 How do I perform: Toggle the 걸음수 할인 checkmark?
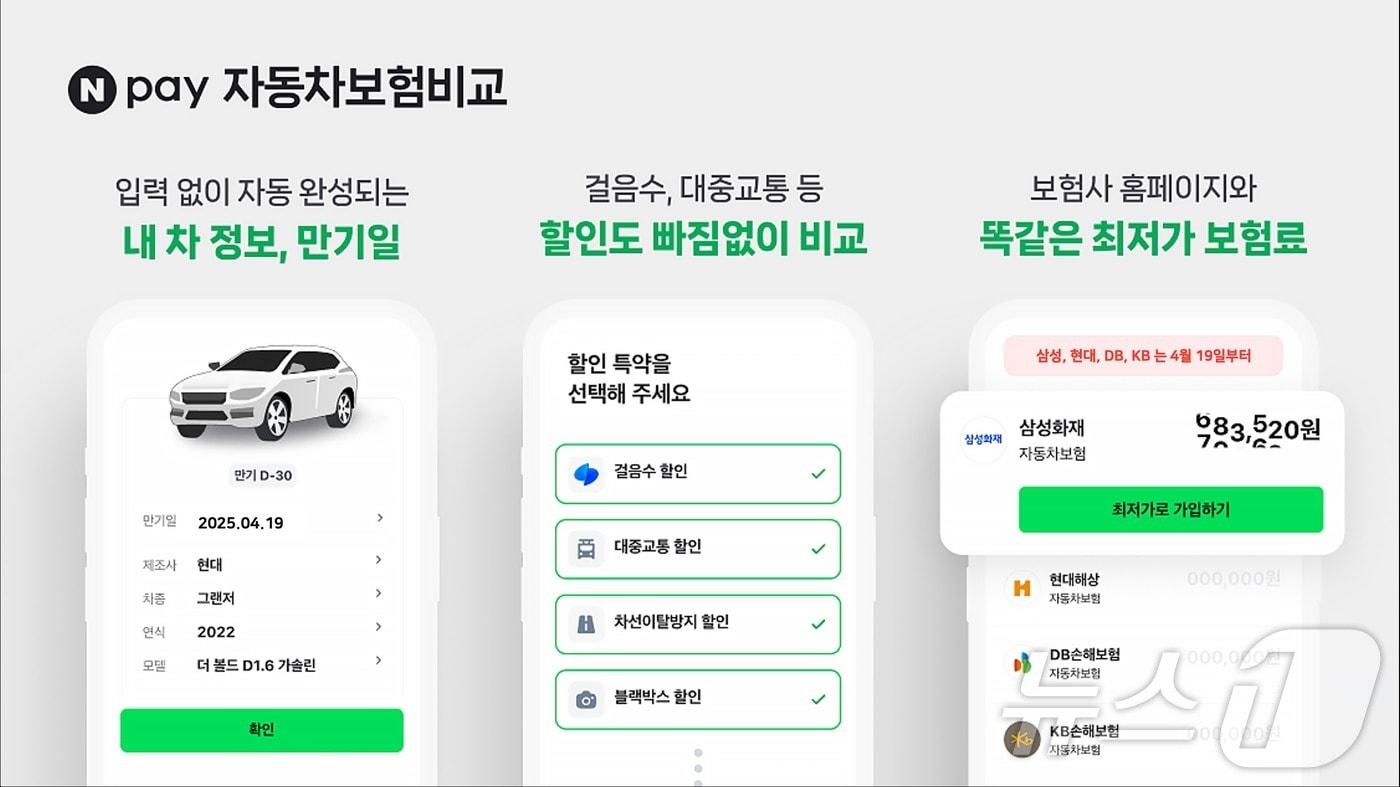point(818,473)
